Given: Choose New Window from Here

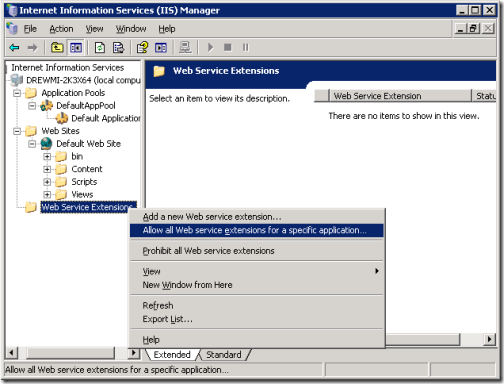Looking at the screenshot, I should pyautogui.click(x=257, y=285).
